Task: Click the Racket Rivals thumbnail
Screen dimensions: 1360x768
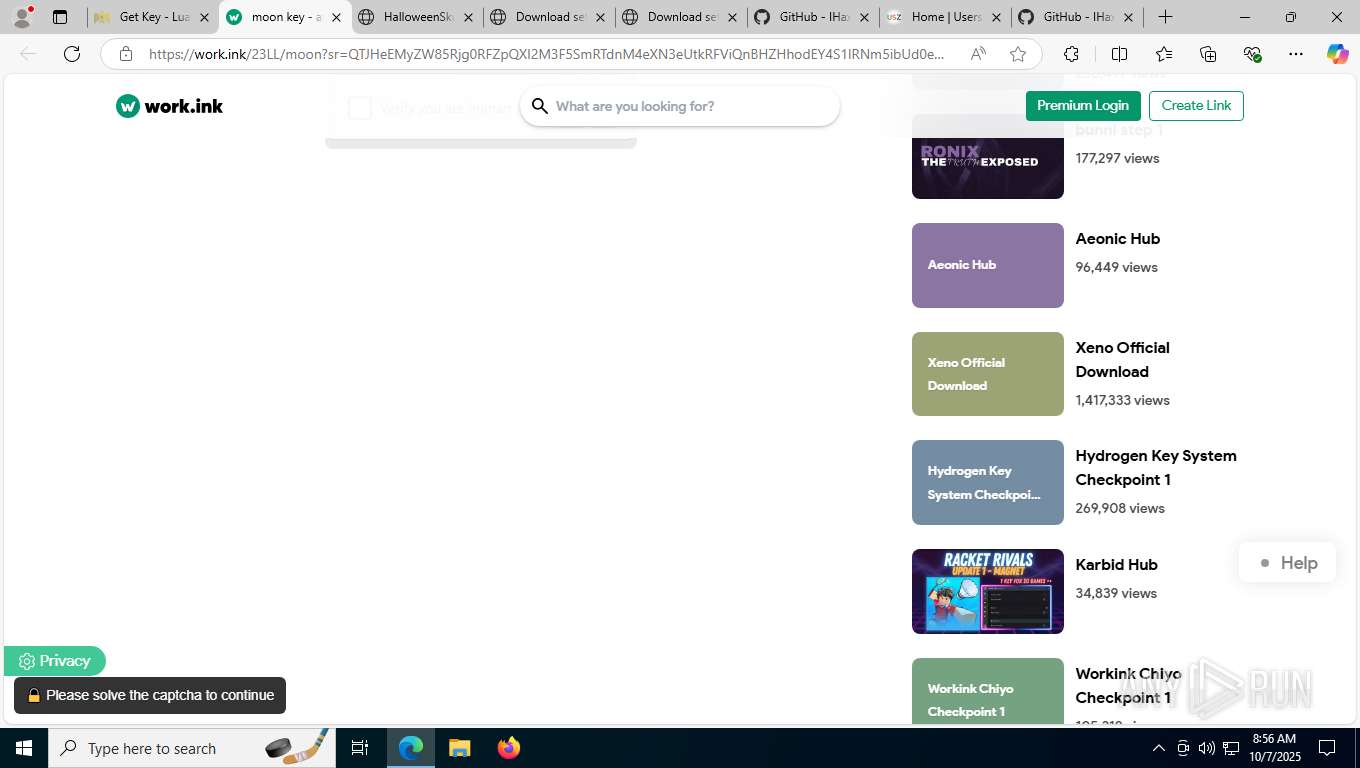Action: tap(988, 591)
